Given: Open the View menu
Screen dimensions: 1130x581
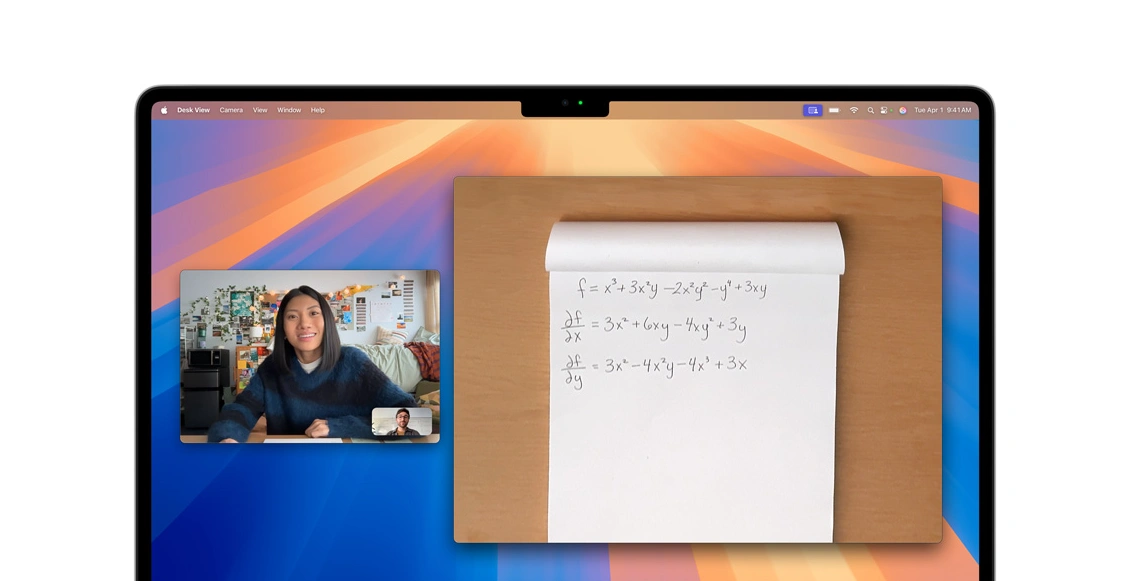Looking at the screenshot, I should (x=260, y=110).
